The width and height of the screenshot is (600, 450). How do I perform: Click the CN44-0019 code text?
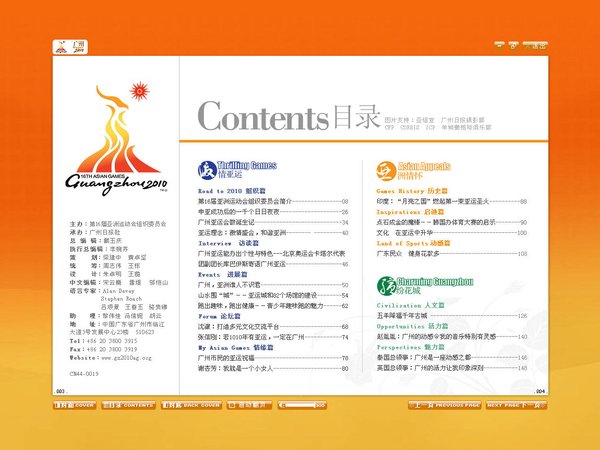(x=84, y=374)
